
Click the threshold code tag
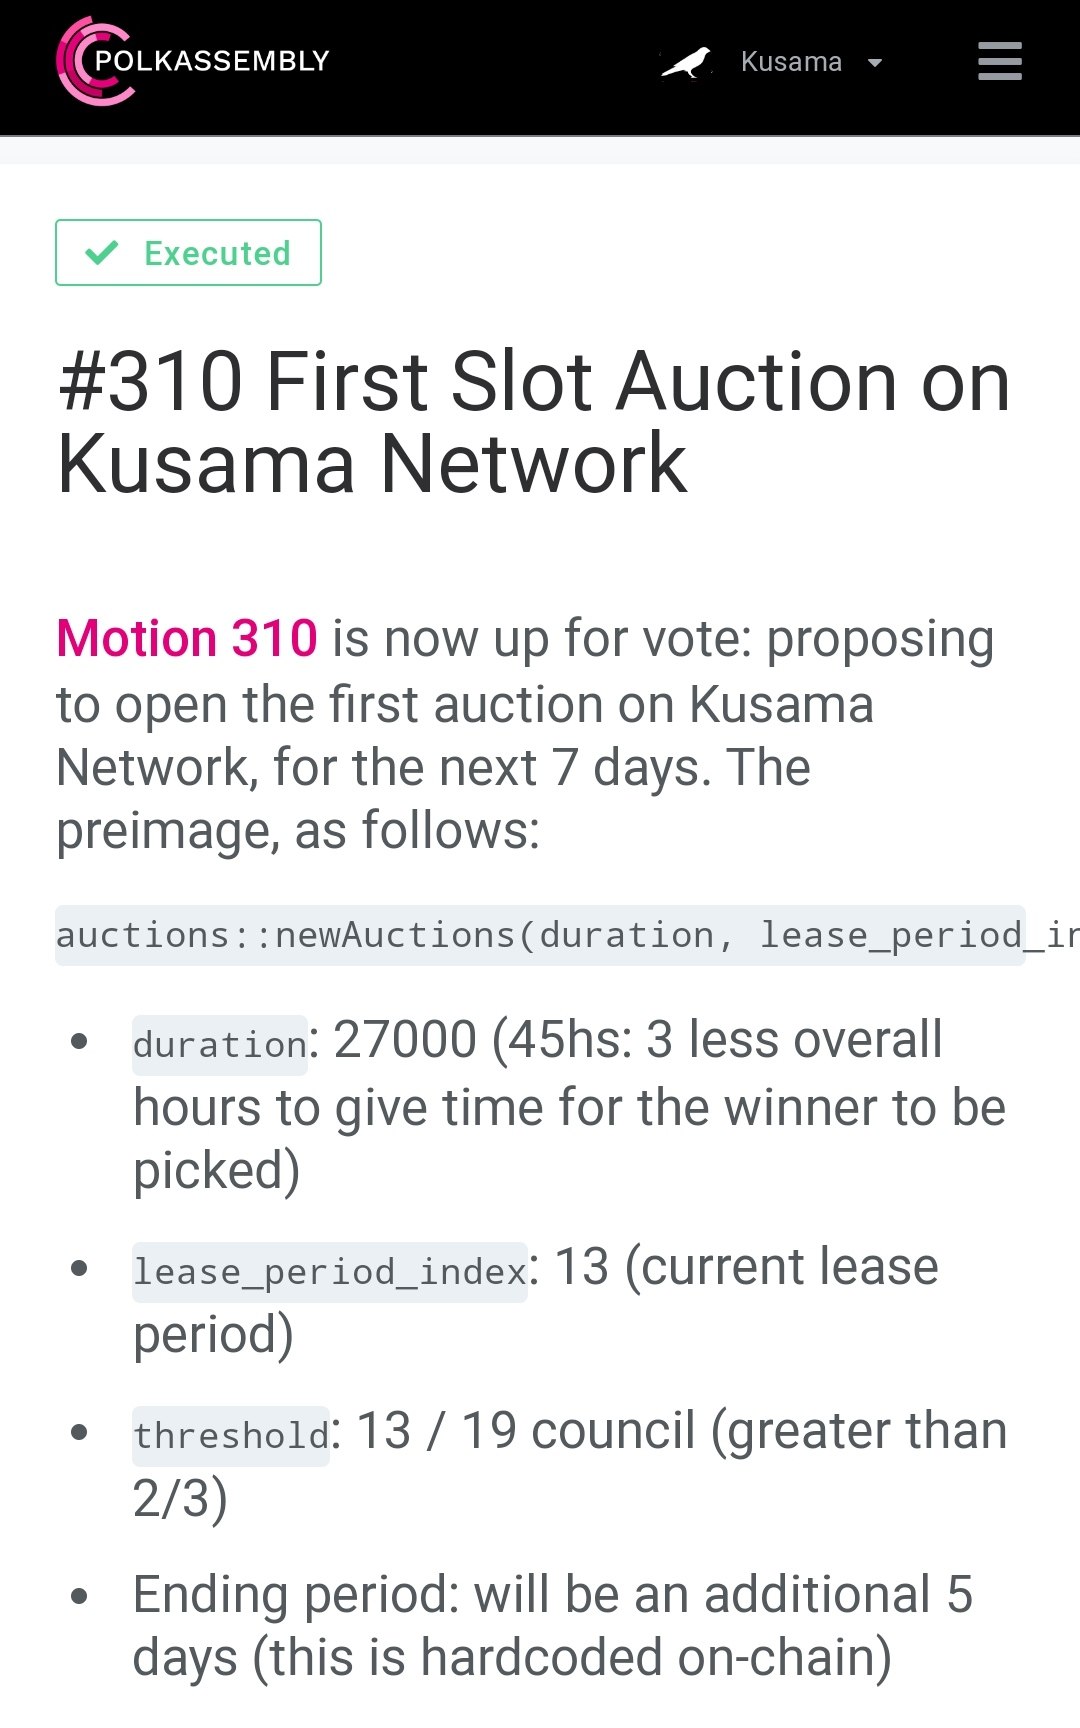[x=231, y=1435]
